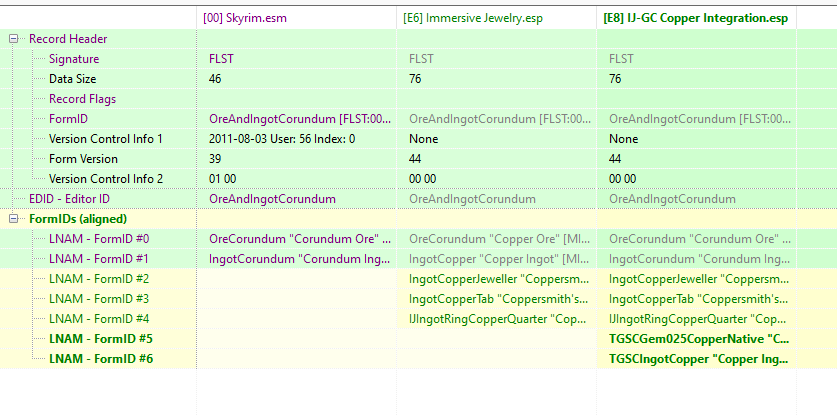Select the LNAM - FormID #1 row
Screen dimensions: 837x415
(x=418, y=259)
